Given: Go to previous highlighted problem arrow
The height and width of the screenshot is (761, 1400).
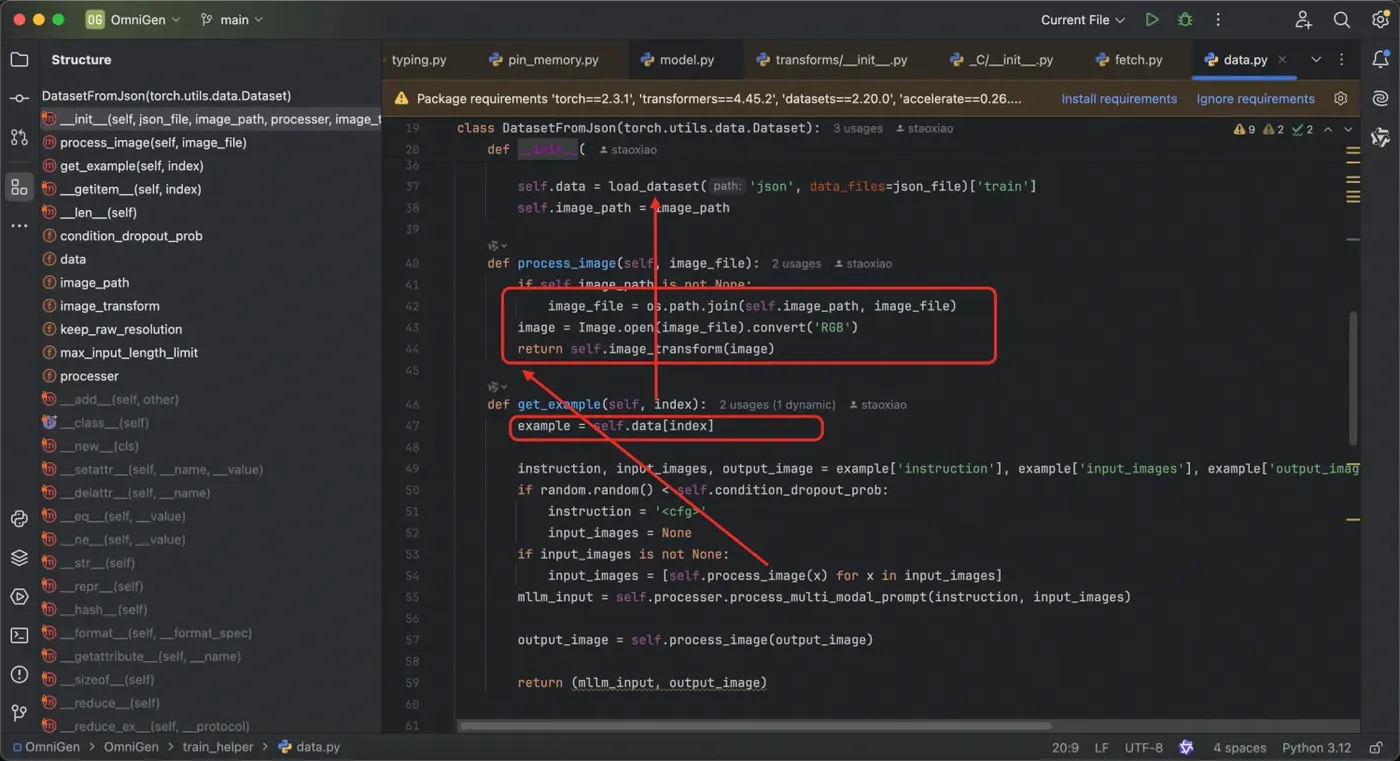Looking at the screenshot, I should point(1328,129).
